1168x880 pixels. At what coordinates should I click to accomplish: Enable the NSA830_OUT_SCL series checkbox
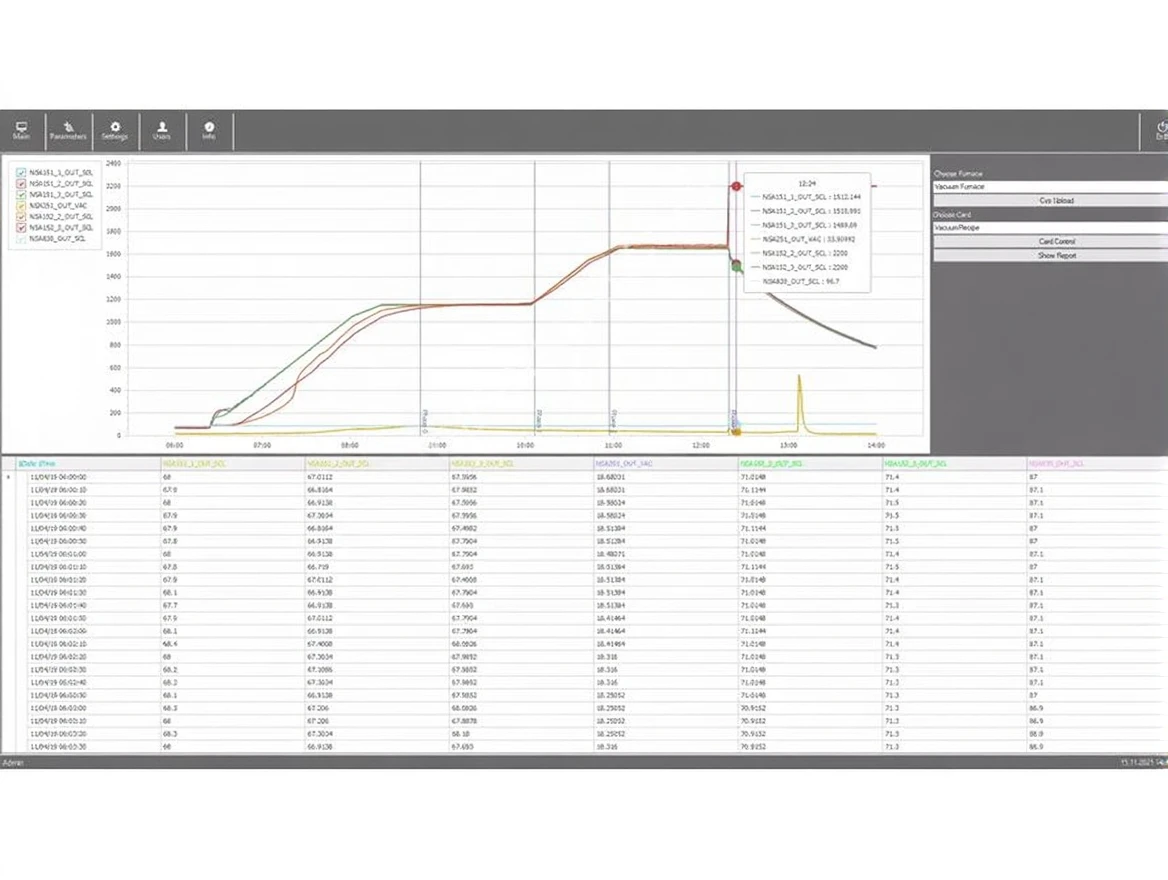pos(21,239)
